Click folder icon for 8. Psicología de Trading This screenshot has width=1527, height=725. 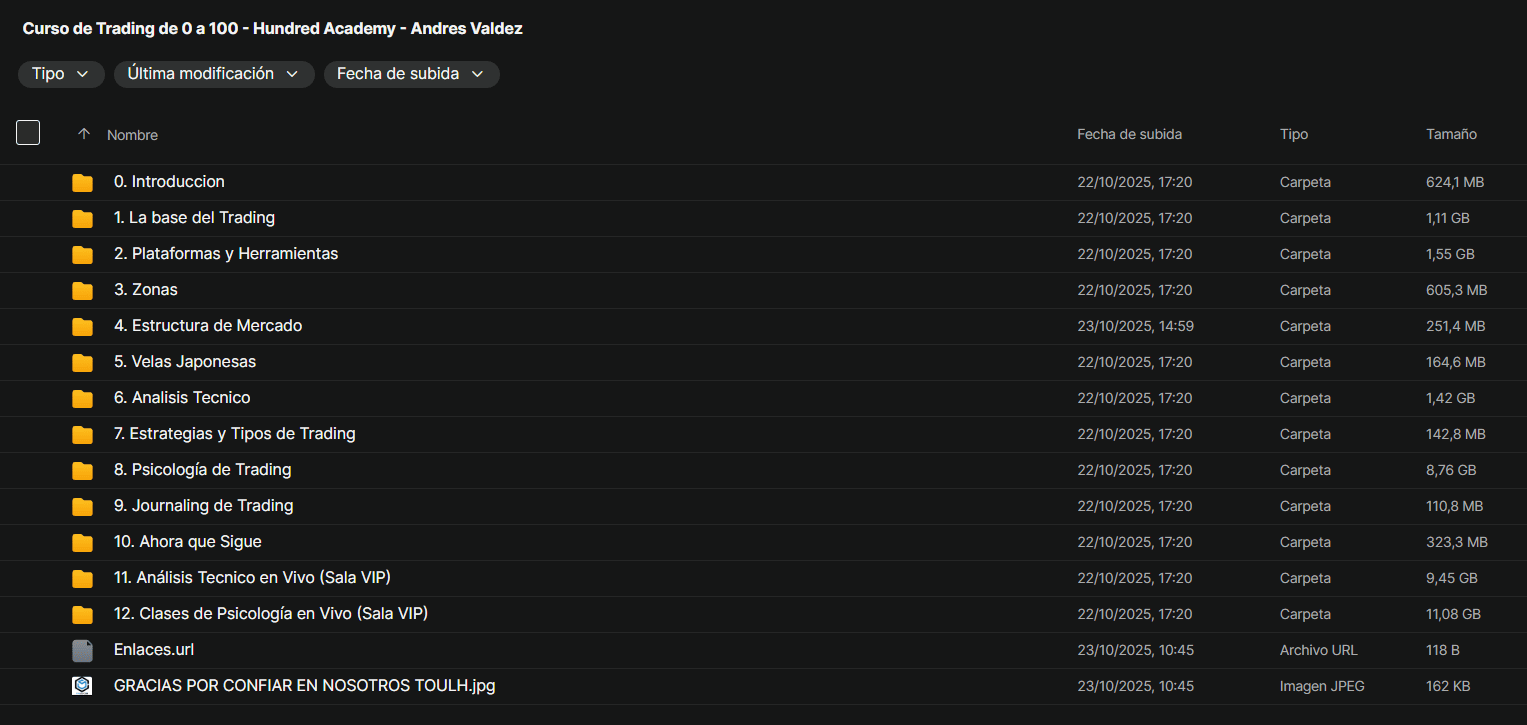pos(82,471)
